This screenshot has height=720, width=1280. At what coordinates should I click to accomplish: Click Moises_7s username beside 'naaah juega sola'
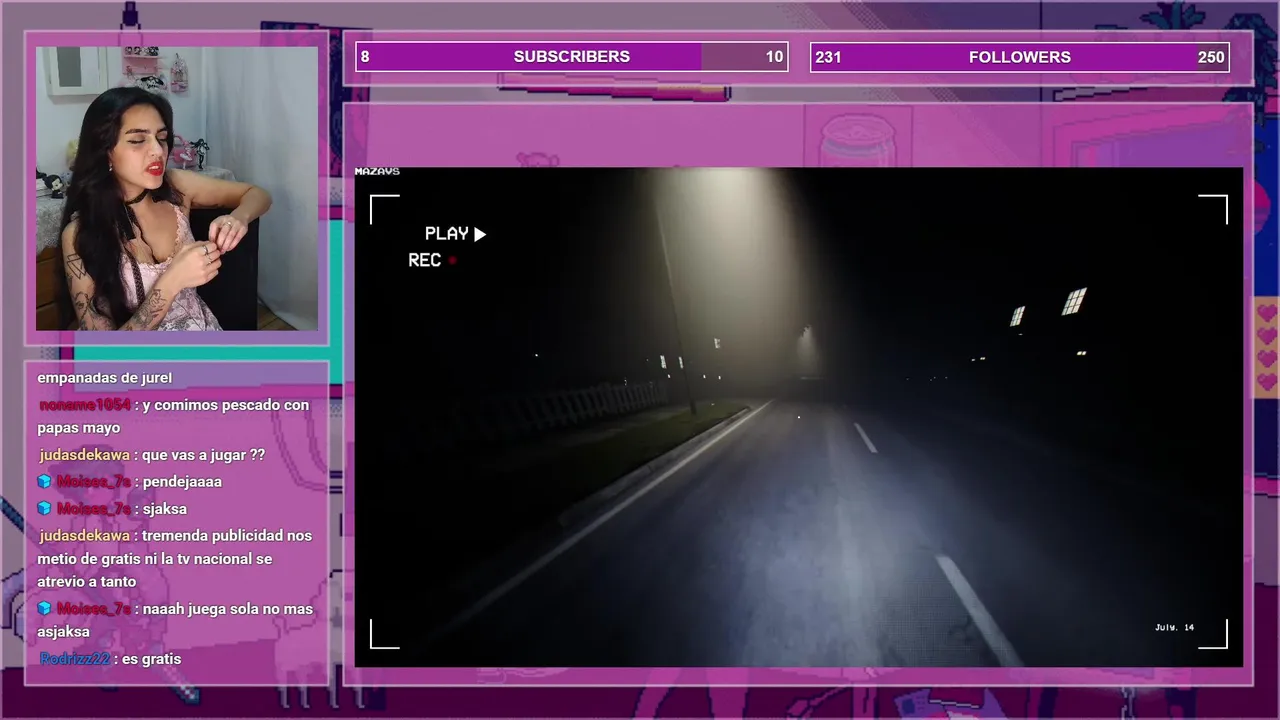click(x=94, y=608)
